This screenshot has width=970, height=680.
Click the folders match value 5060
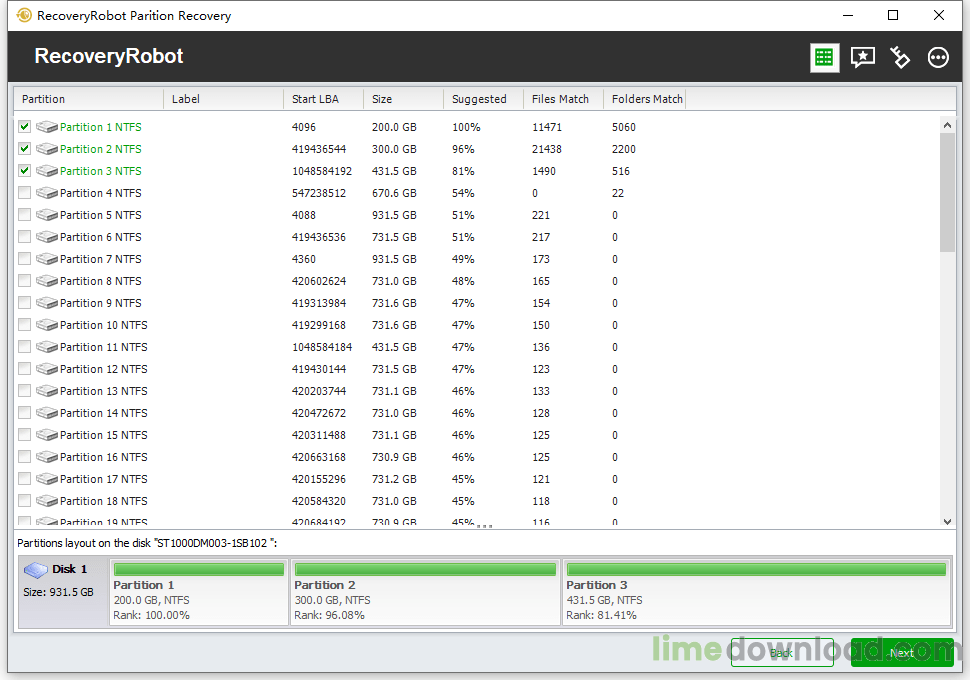click(624, 127)
